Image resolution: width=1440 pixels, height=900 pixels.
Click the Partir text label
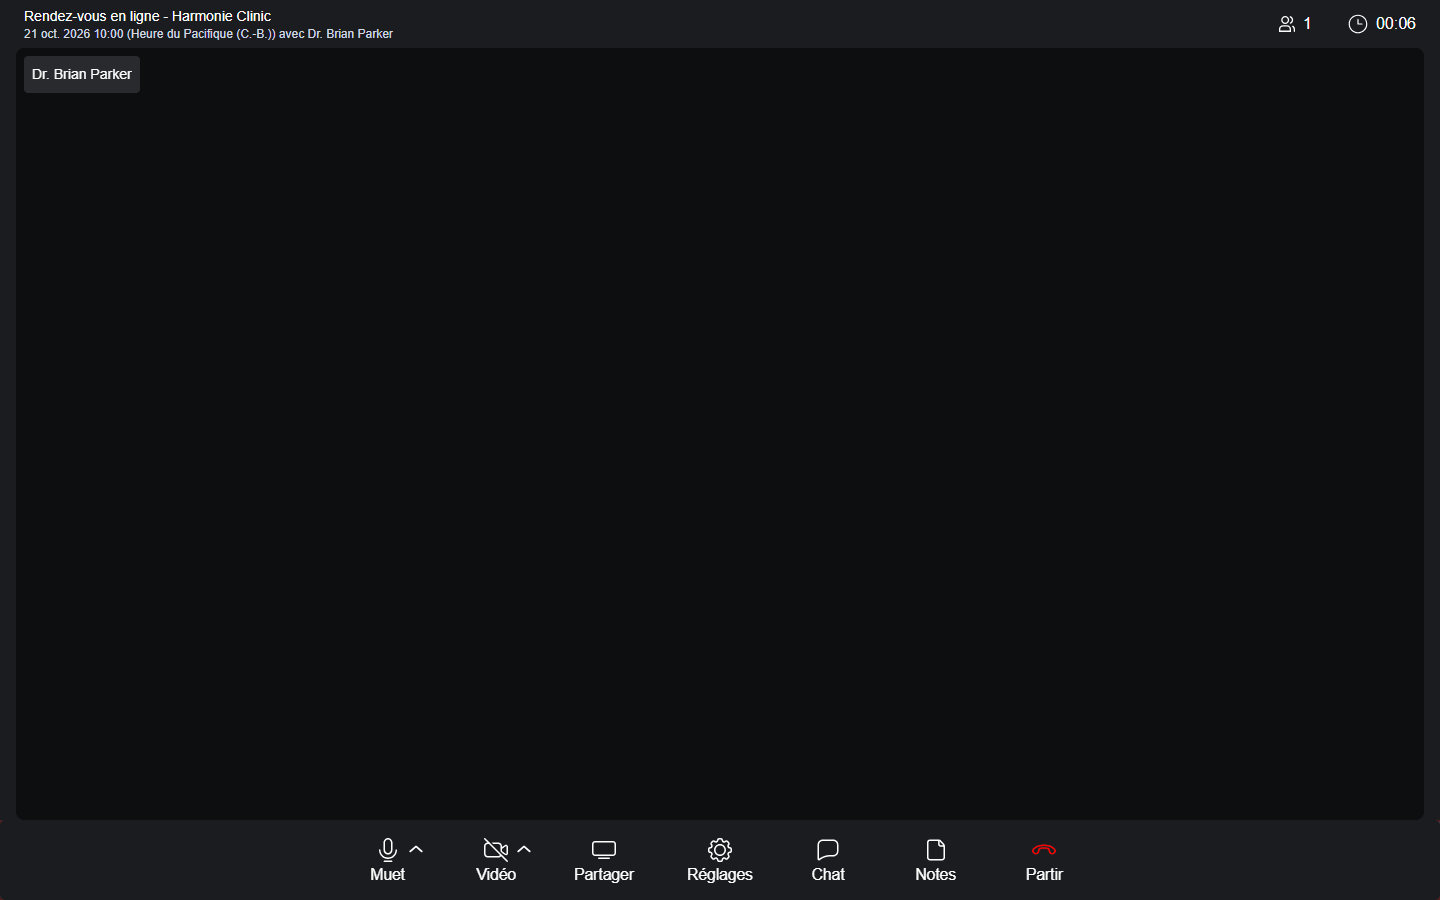[1044, 874]
